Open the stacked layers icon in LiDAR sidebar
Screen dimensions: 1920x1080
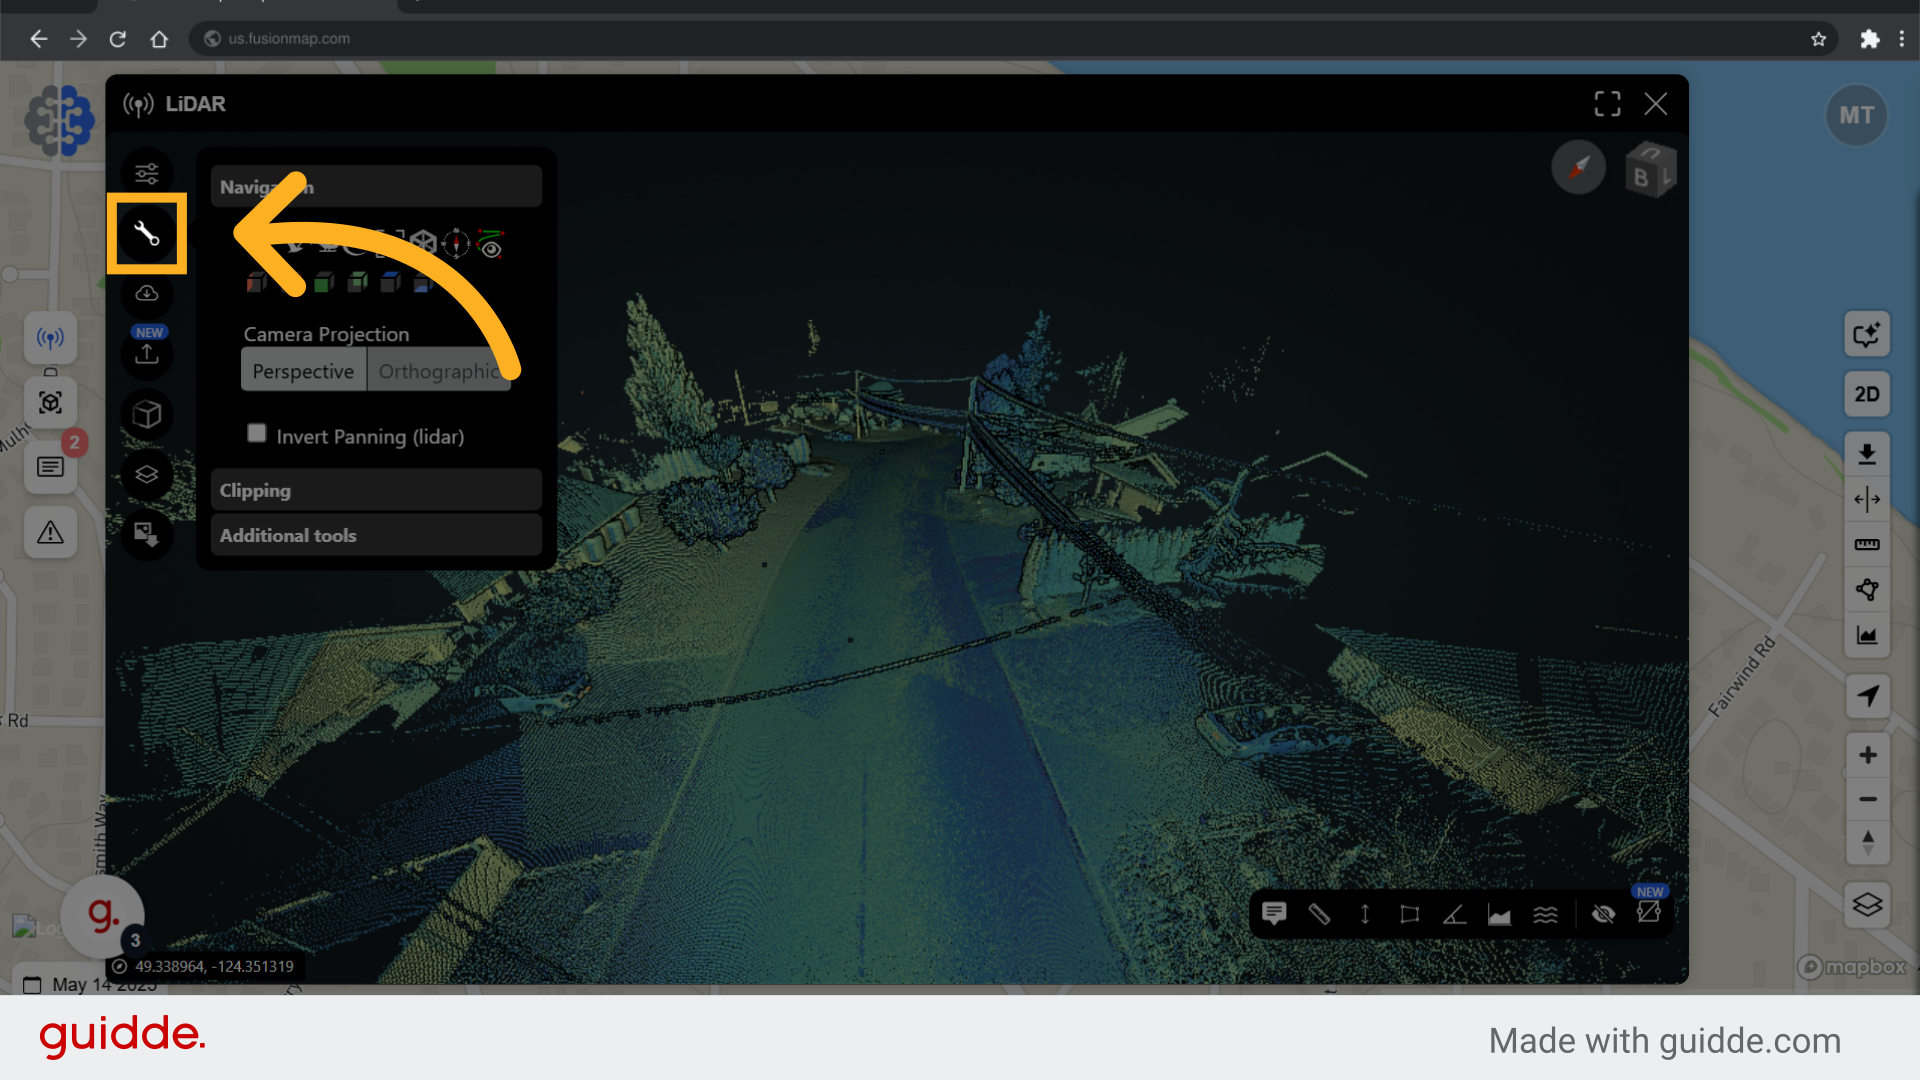[147, 474]
